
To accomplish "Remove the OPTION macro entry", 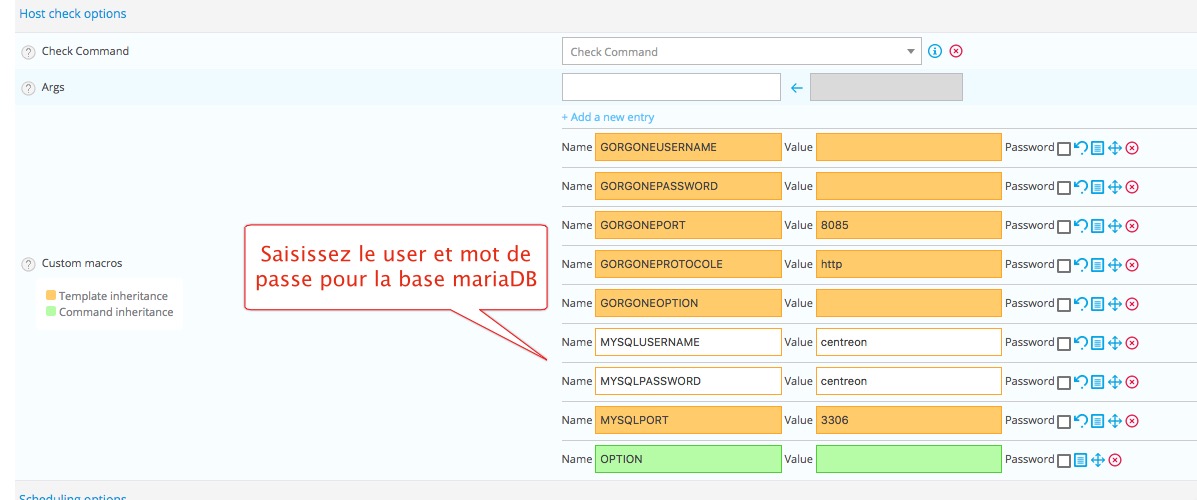I will click(1115, 459).
